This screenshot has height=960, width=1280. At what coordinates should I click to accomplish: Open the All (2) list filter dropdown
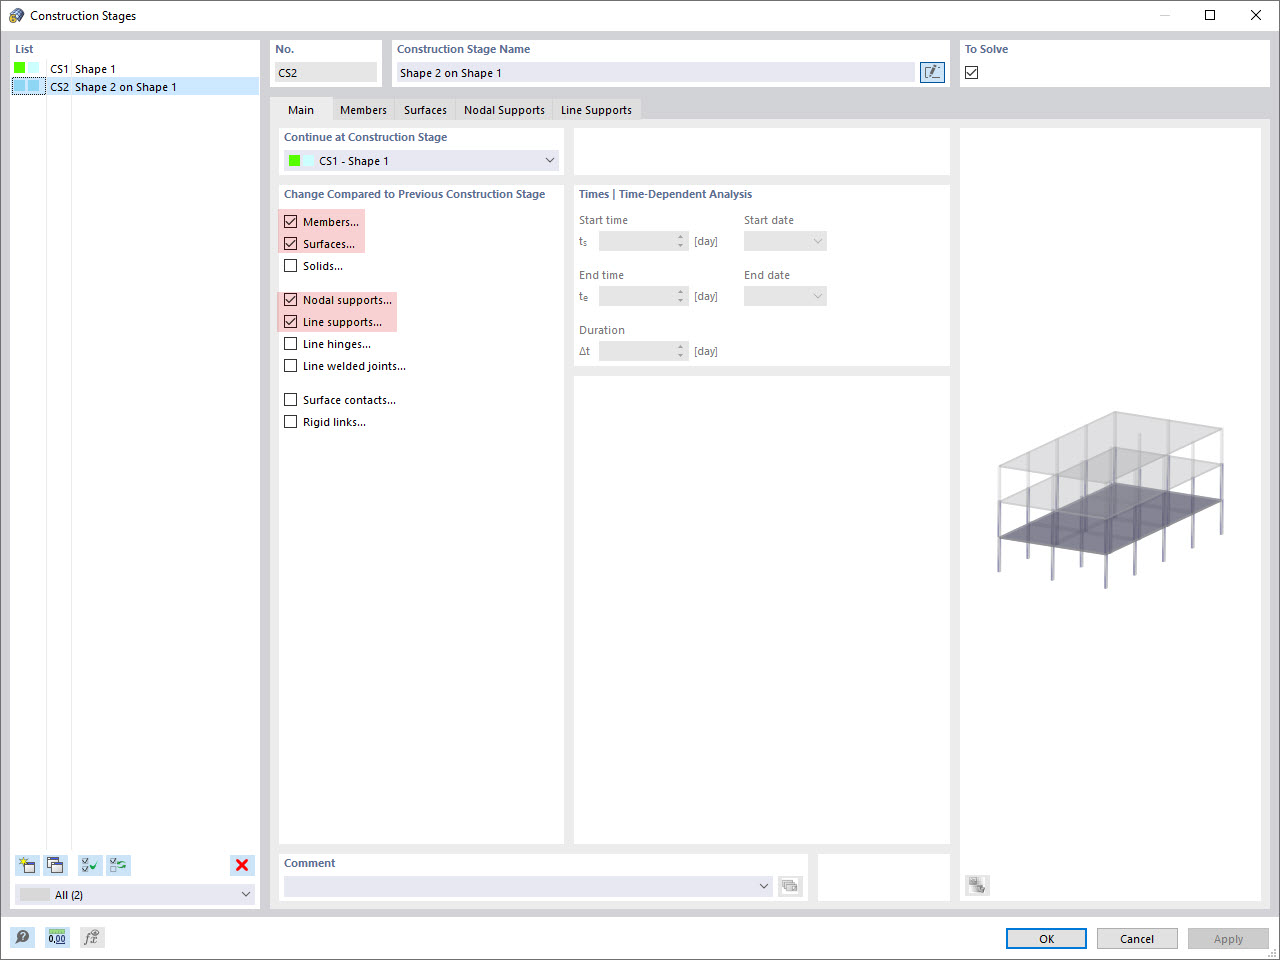click(x=135, y=895)
